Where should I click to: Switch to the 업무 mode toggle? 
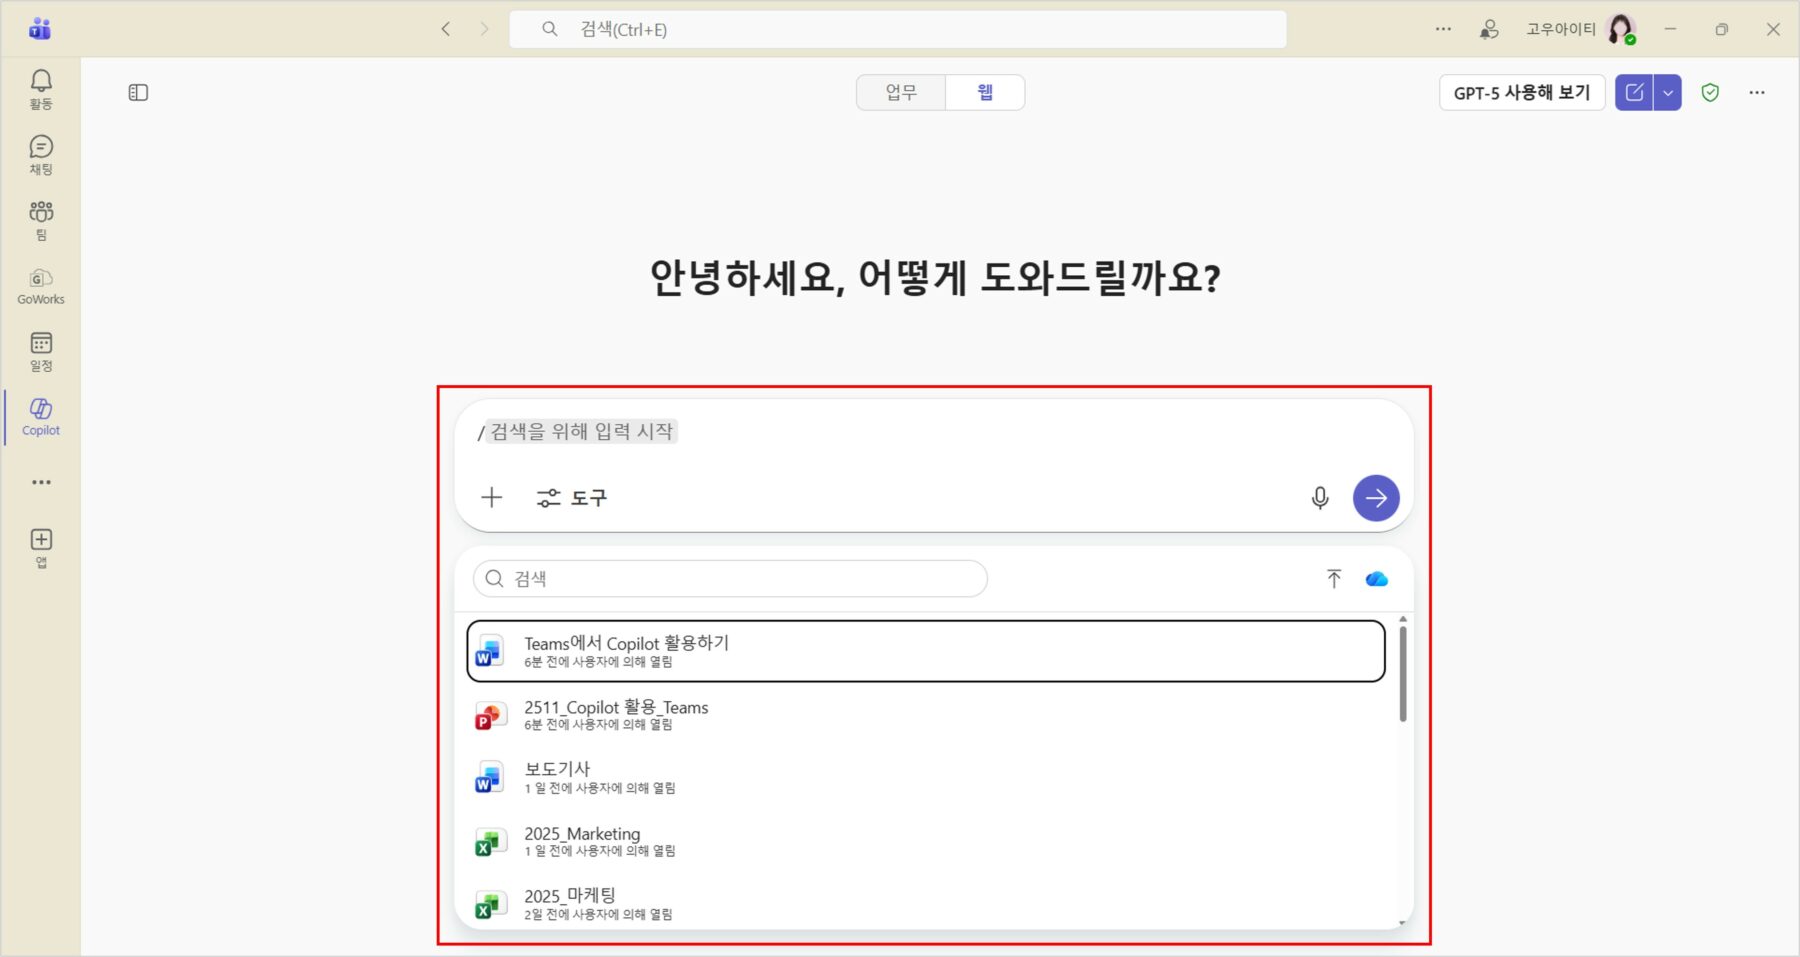pos(900,93)
